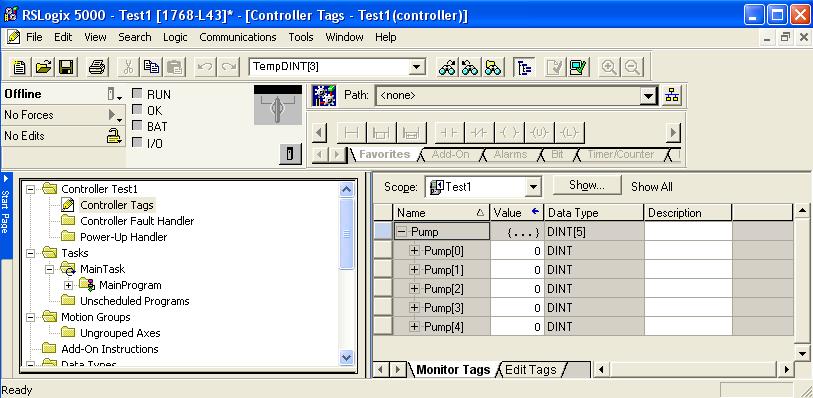Click the Data Type column header
The image size is (813, 398).
[x=594, y=212]
